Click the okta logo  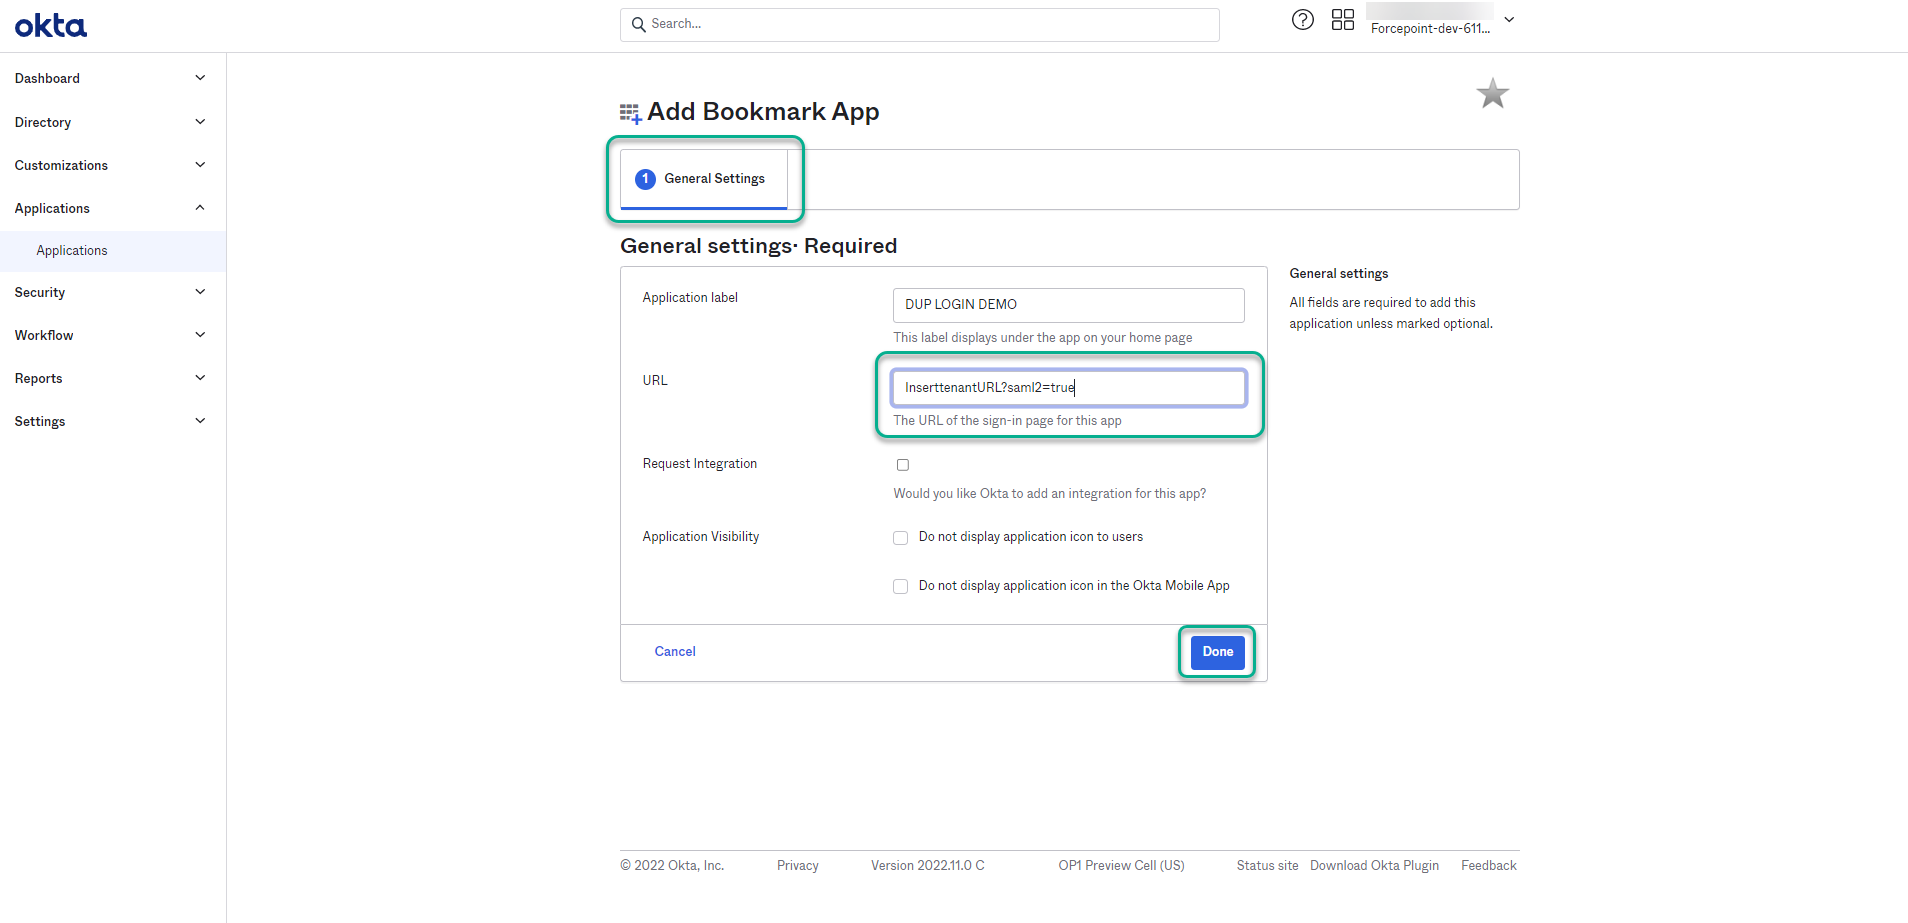click(x=50, y=24)
